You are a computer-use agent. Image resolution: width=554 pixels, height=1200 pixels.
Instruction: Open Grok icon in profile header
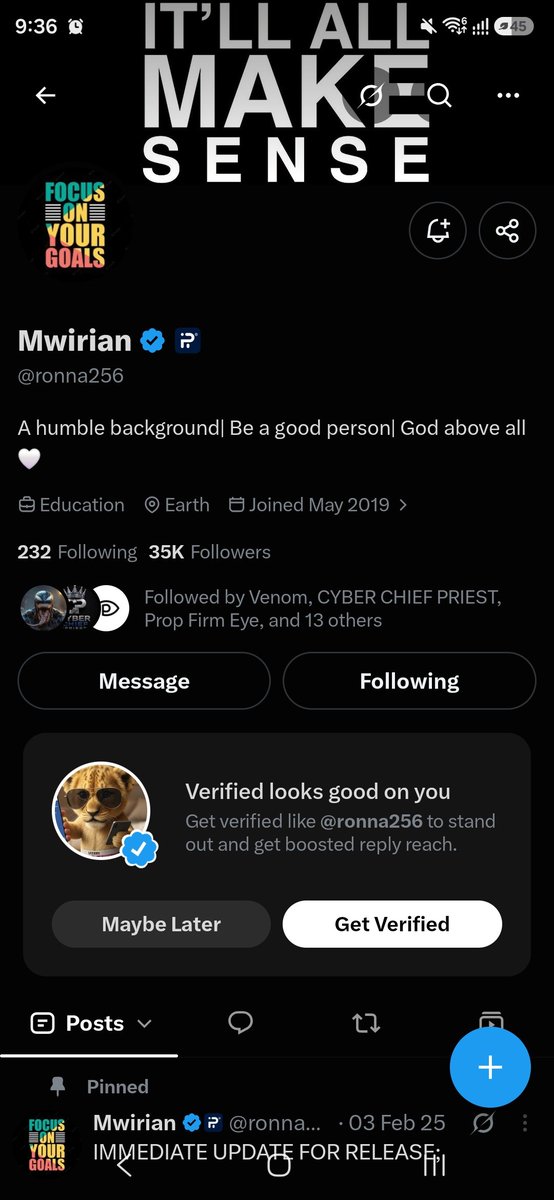373,95
